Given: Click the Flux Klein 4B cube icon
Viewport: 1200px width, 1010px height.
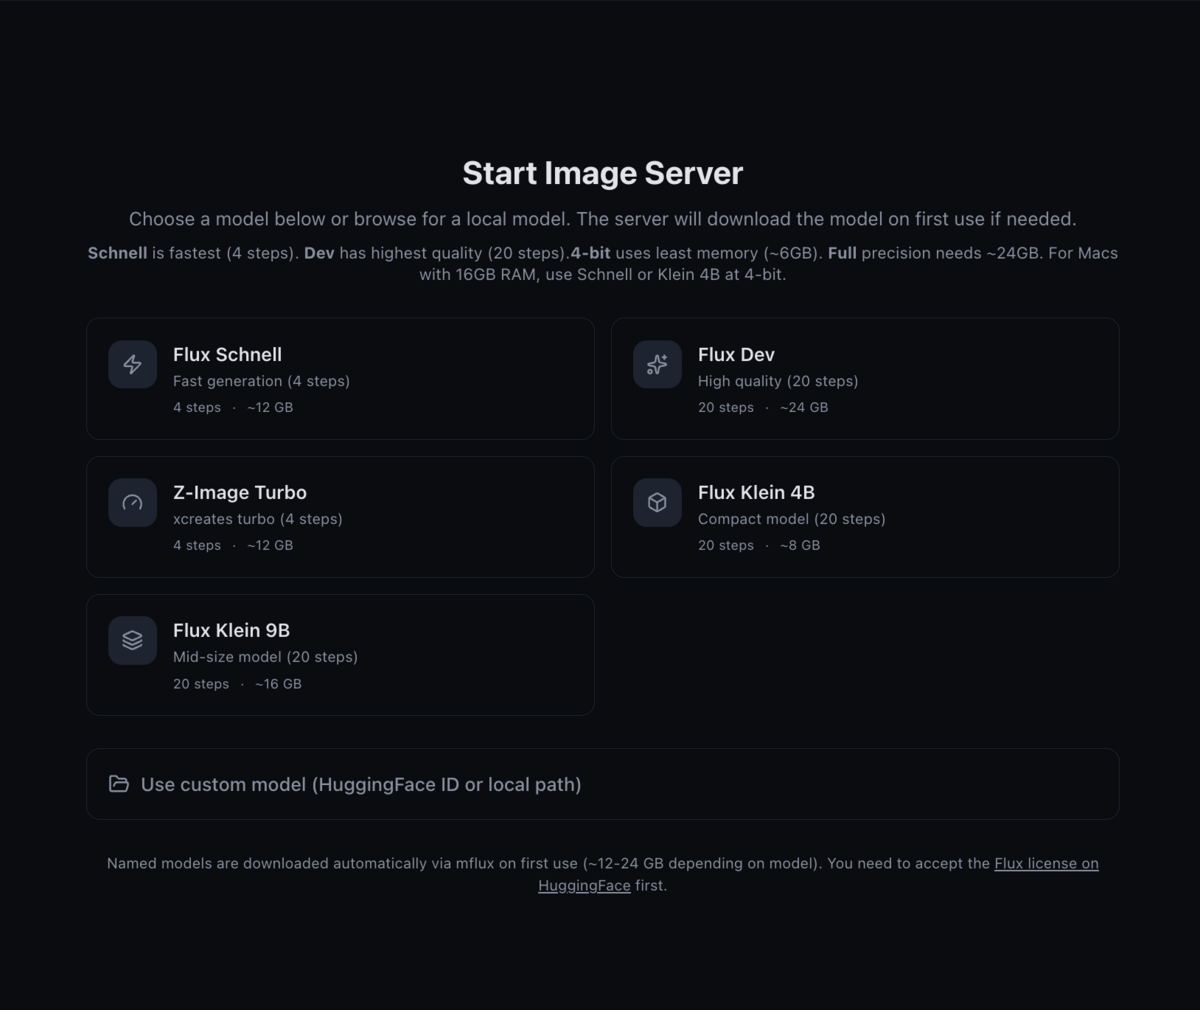Looking at the screenshot, I should click(657, 503).
